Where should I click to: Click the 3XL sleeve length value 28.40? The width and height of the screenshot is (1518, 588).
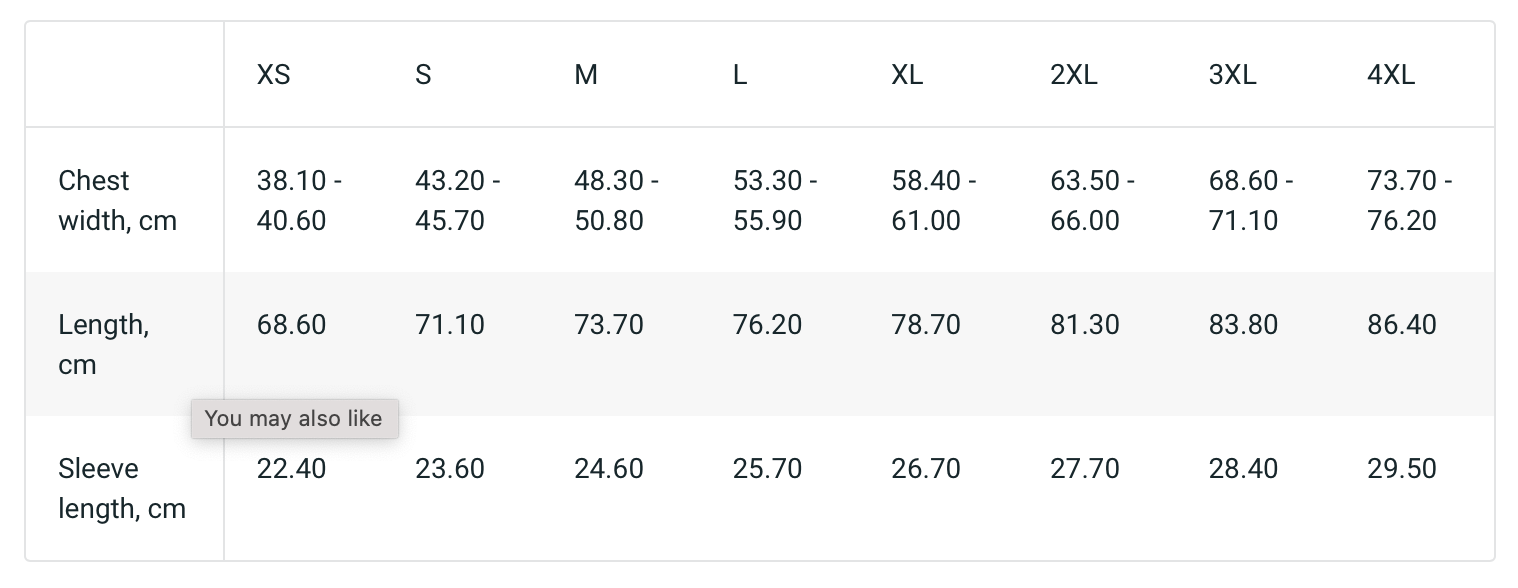pyautogui.click(x=1243, y=469)
